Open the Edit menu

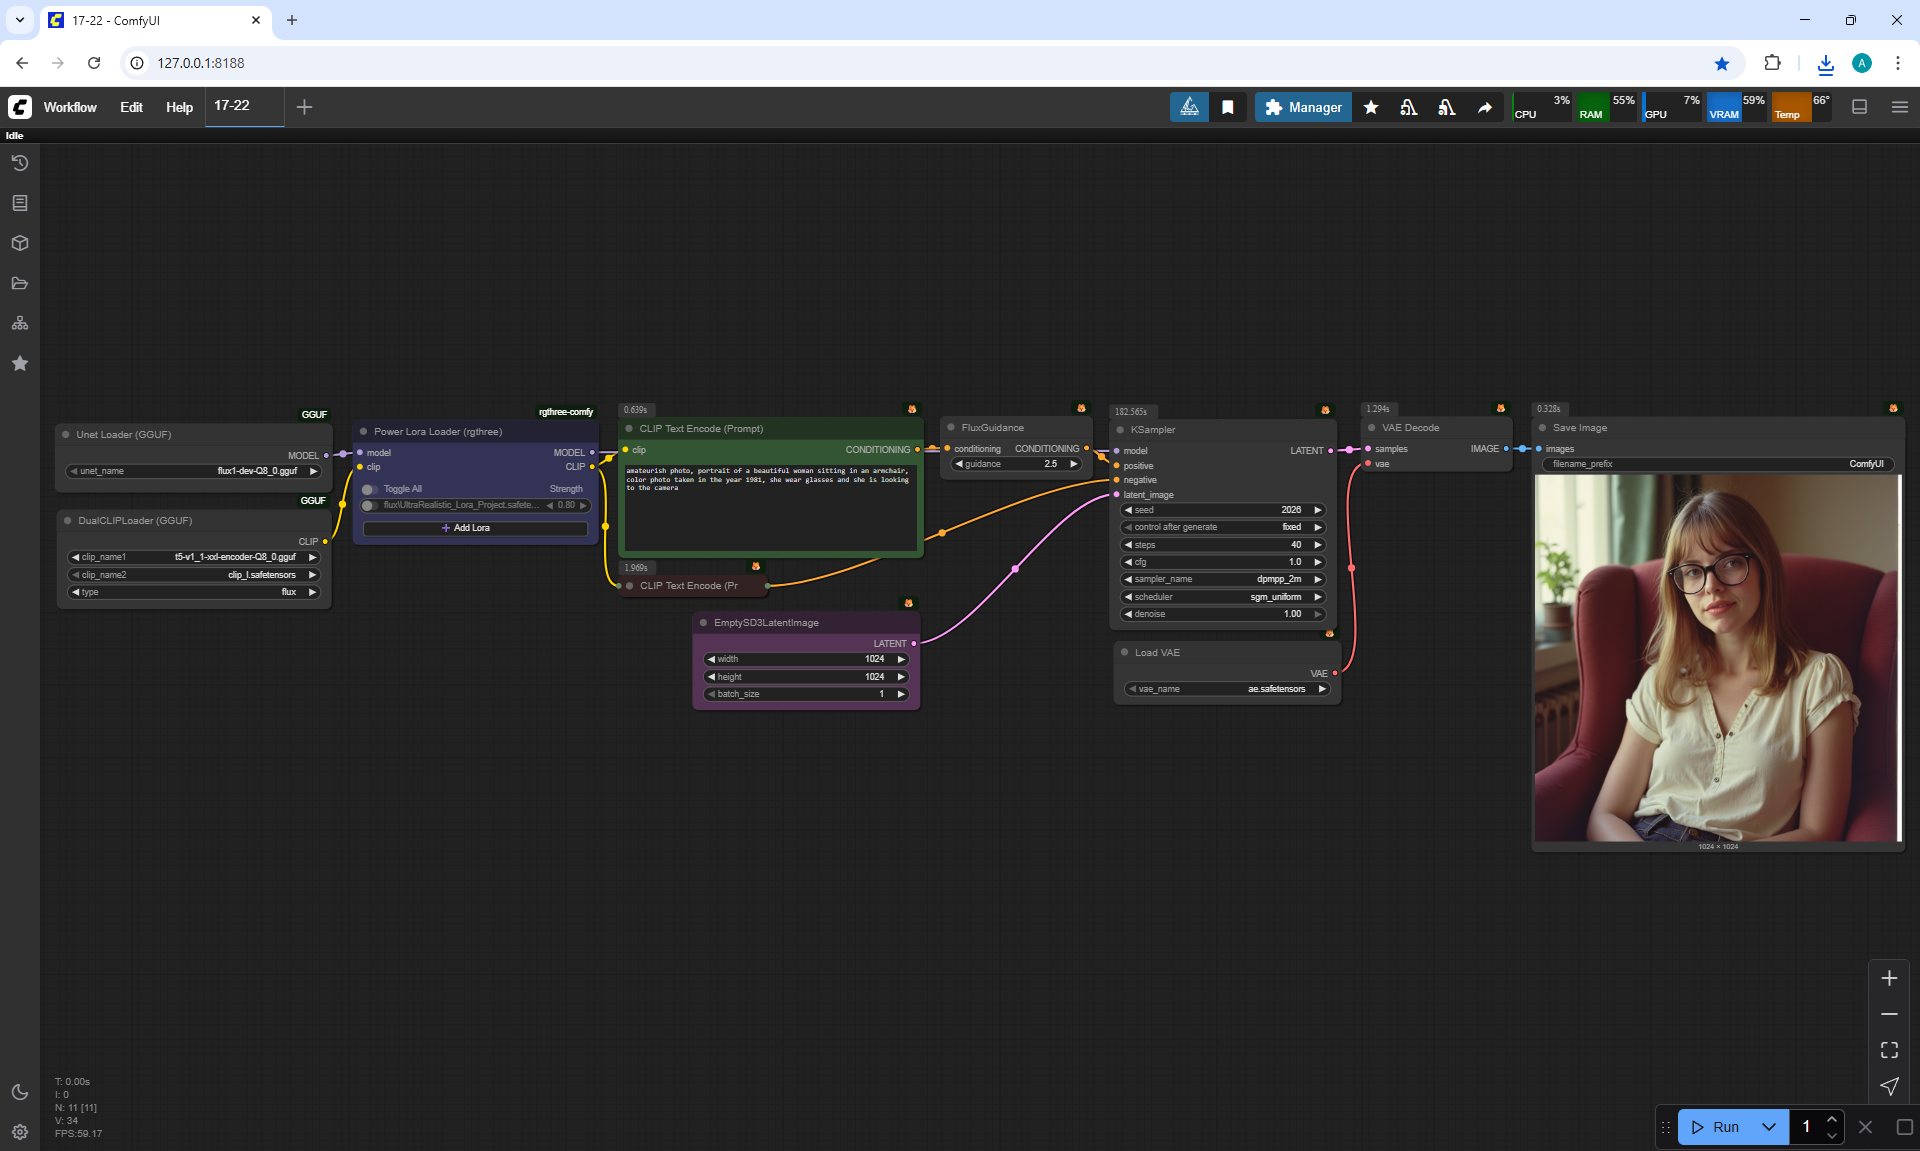click(x=131, y=107)
